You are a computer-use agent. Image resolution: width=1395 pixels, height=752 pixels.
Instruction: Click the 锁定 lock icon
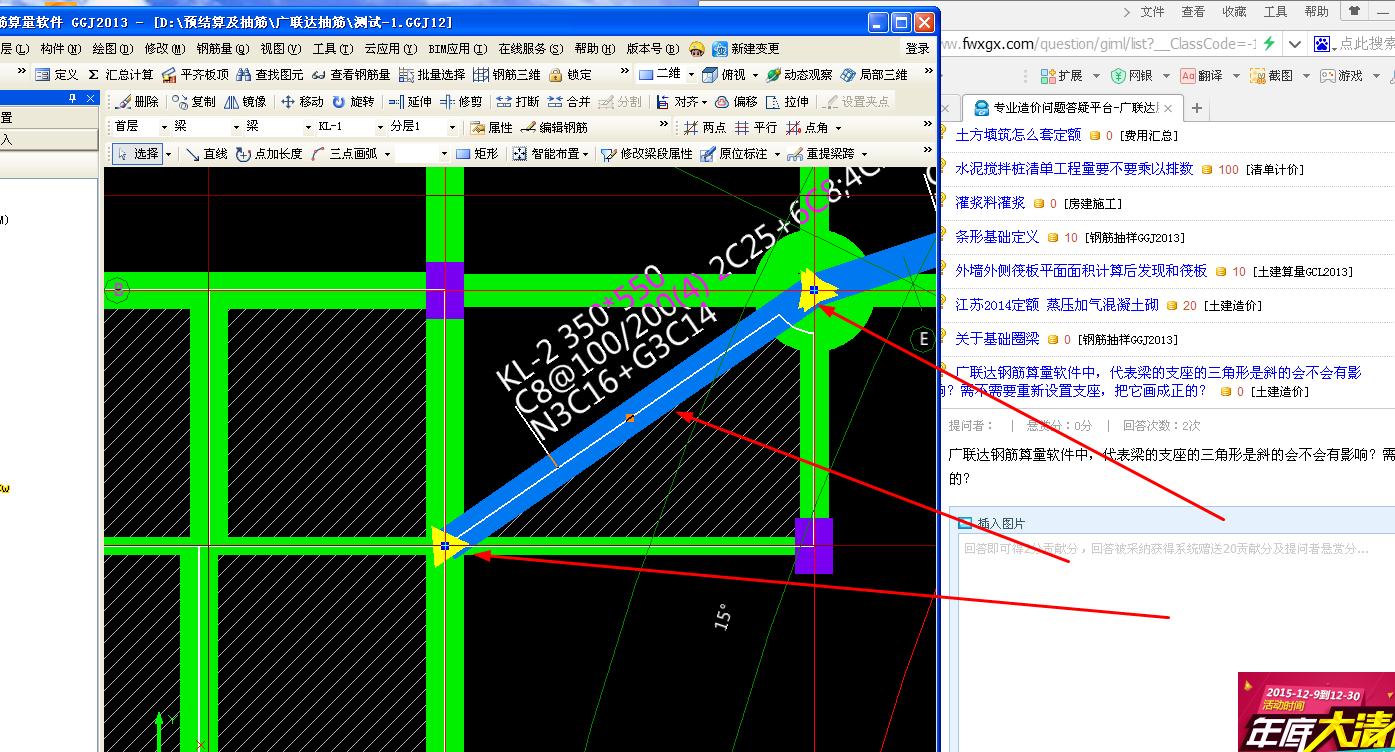570,75
